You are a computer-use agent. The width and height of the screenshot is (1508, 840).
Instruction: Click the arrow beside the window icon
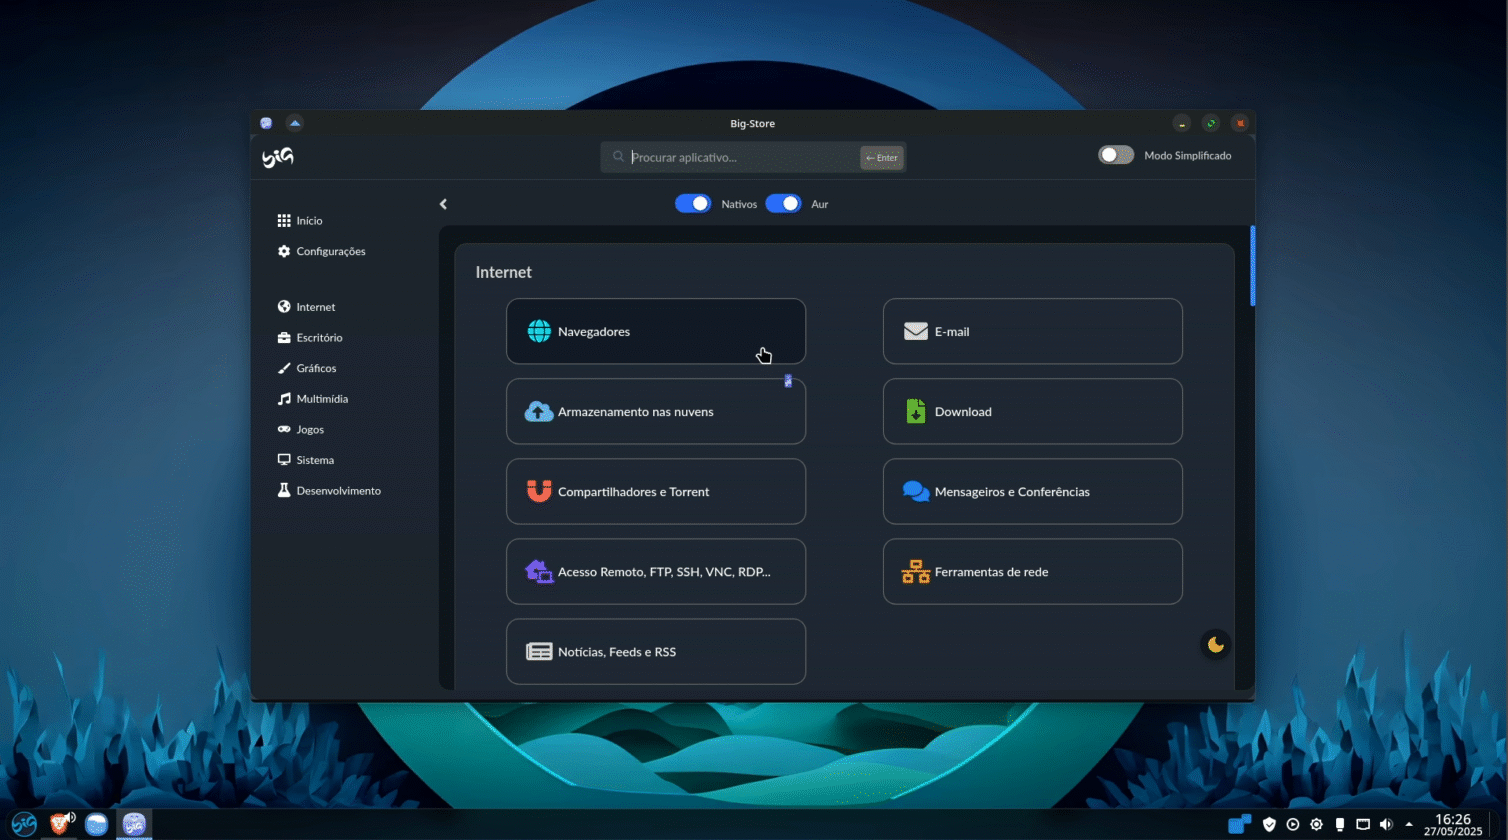tap(294, 122)
